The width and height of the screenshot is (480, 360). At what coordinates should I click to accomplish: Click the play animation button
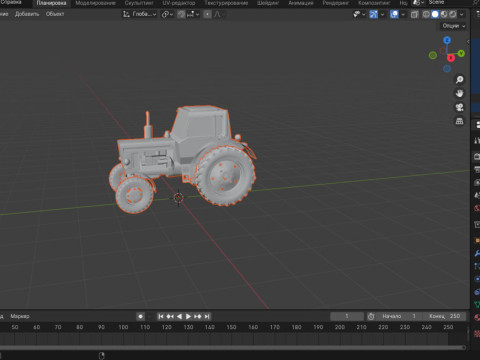pyautogui.click(x=188, y=316)
